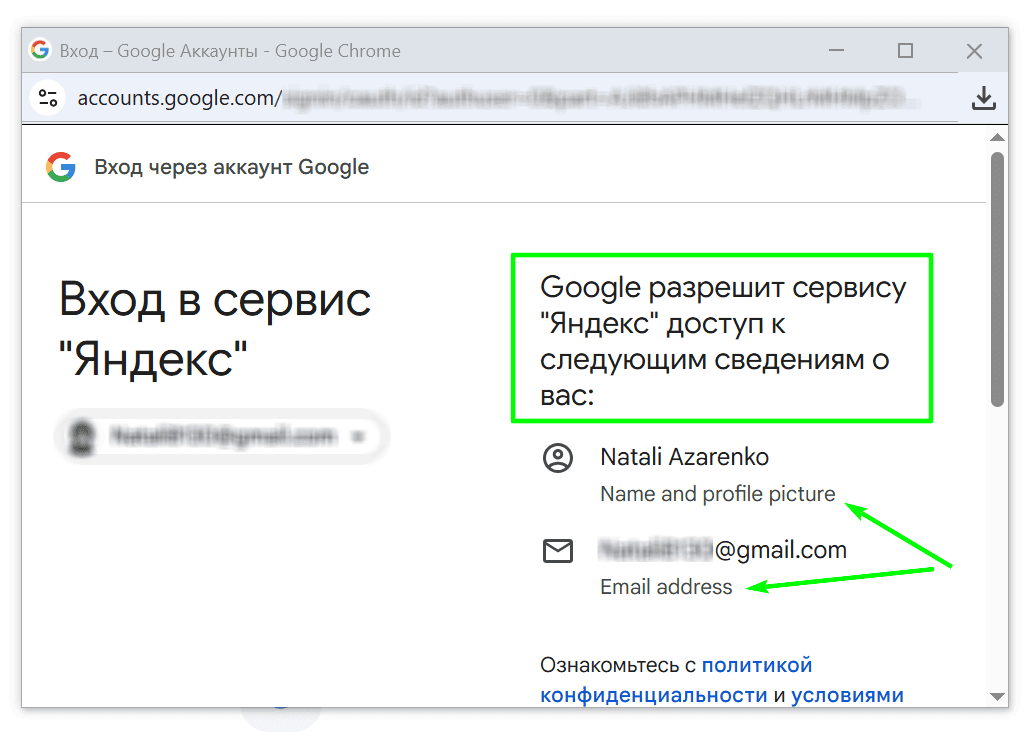
Task: Click the Google favicon in title bar
Action: click(x=40, y=50)
